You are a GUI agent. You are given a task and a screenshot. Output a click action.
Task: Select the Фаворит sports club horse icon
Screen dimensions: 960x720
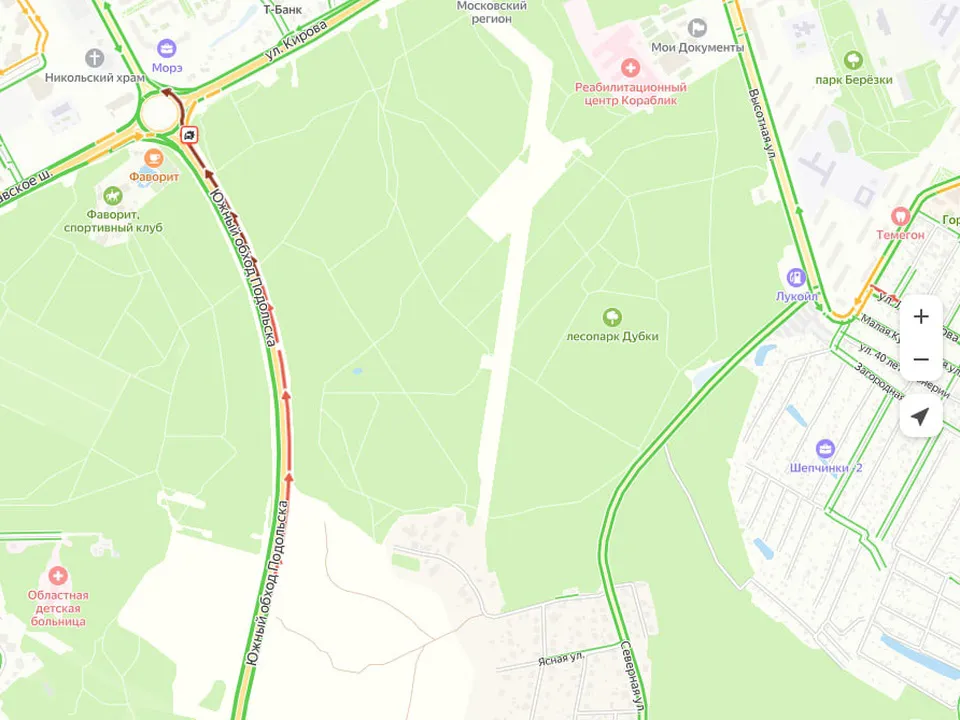pyautogui.click(x=113, y=196)
